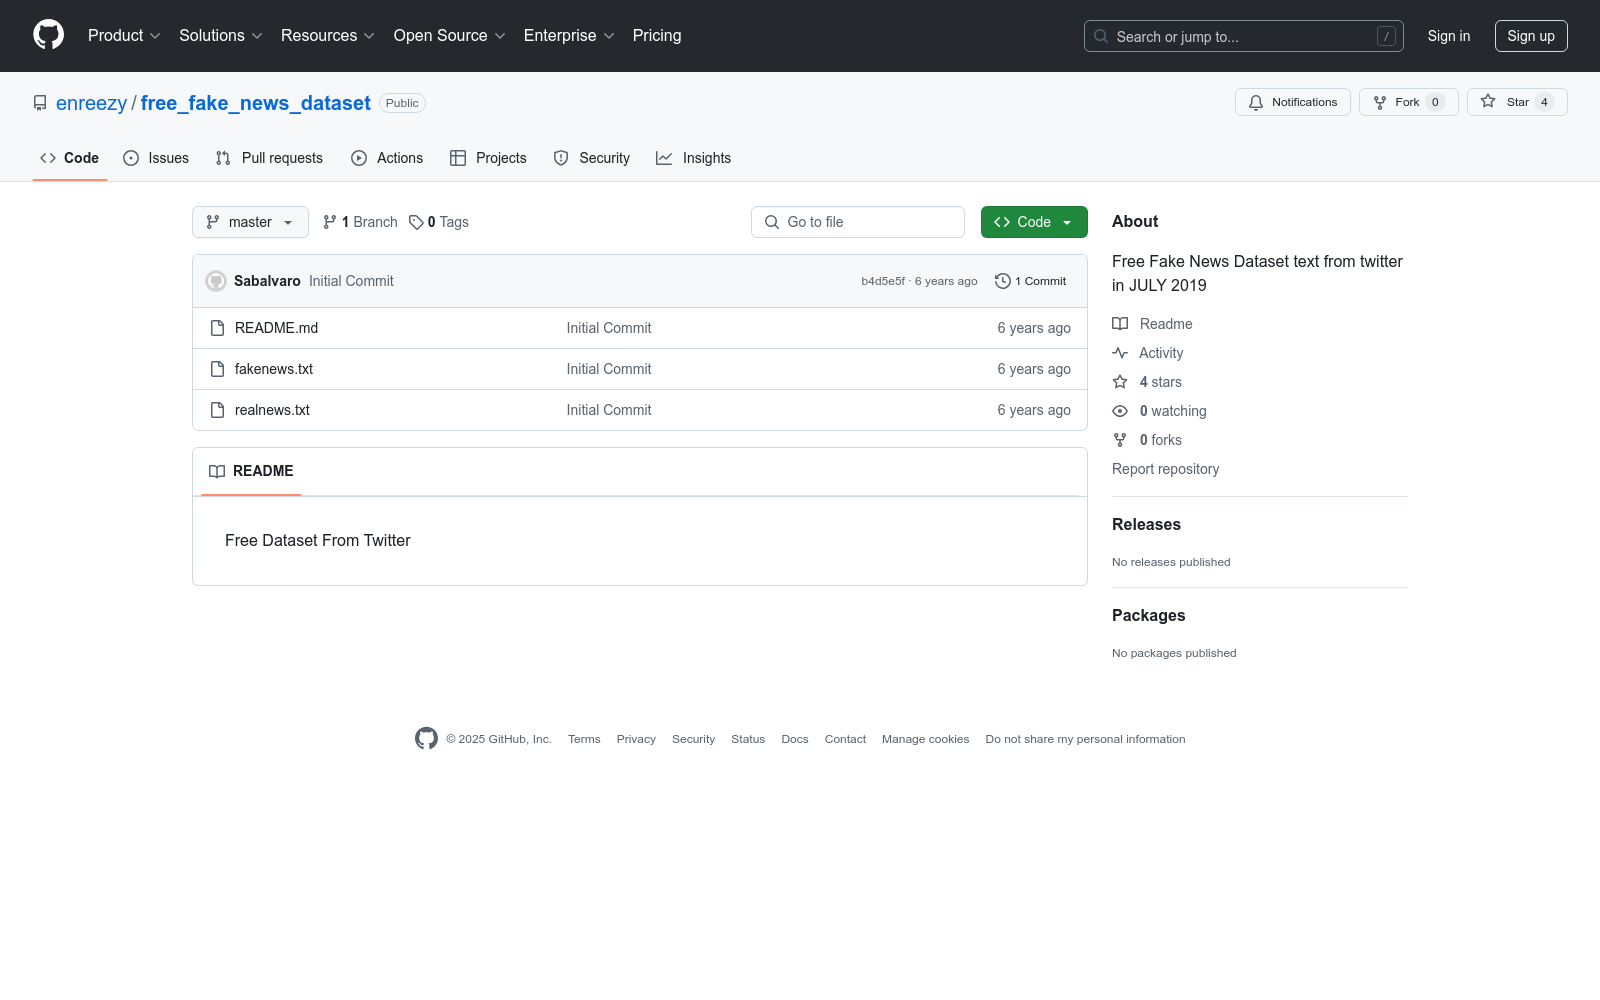Switch to the Actions tab

[x=387, y=158]
